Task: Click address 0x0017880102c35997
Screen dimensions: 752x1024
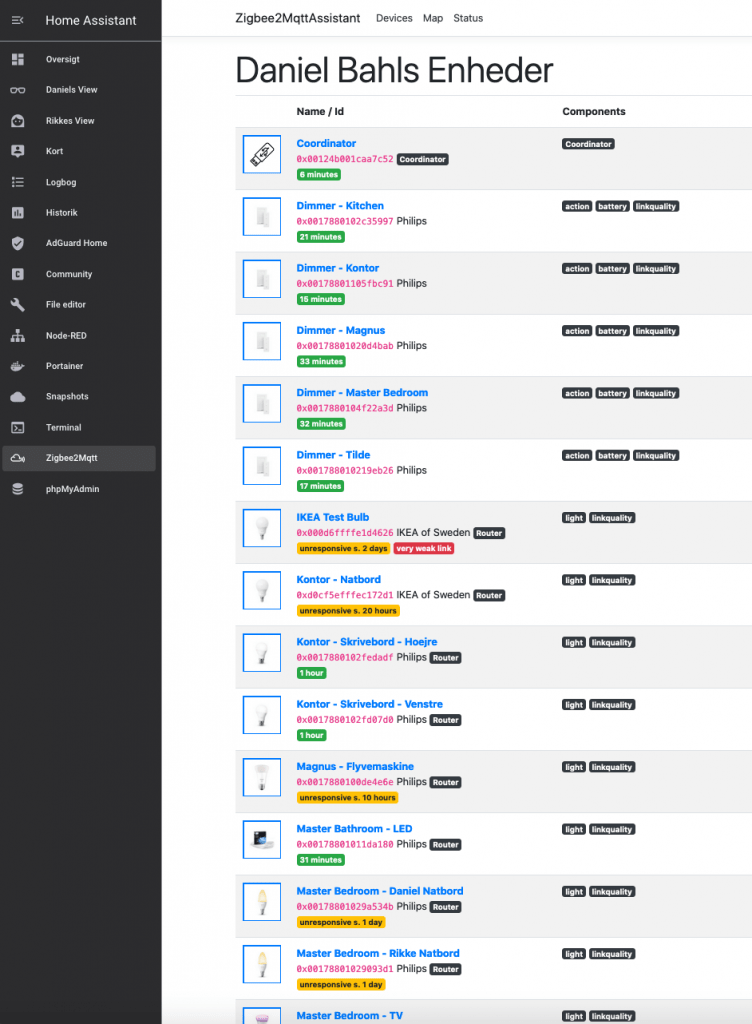Action: [x=345, y=221]
